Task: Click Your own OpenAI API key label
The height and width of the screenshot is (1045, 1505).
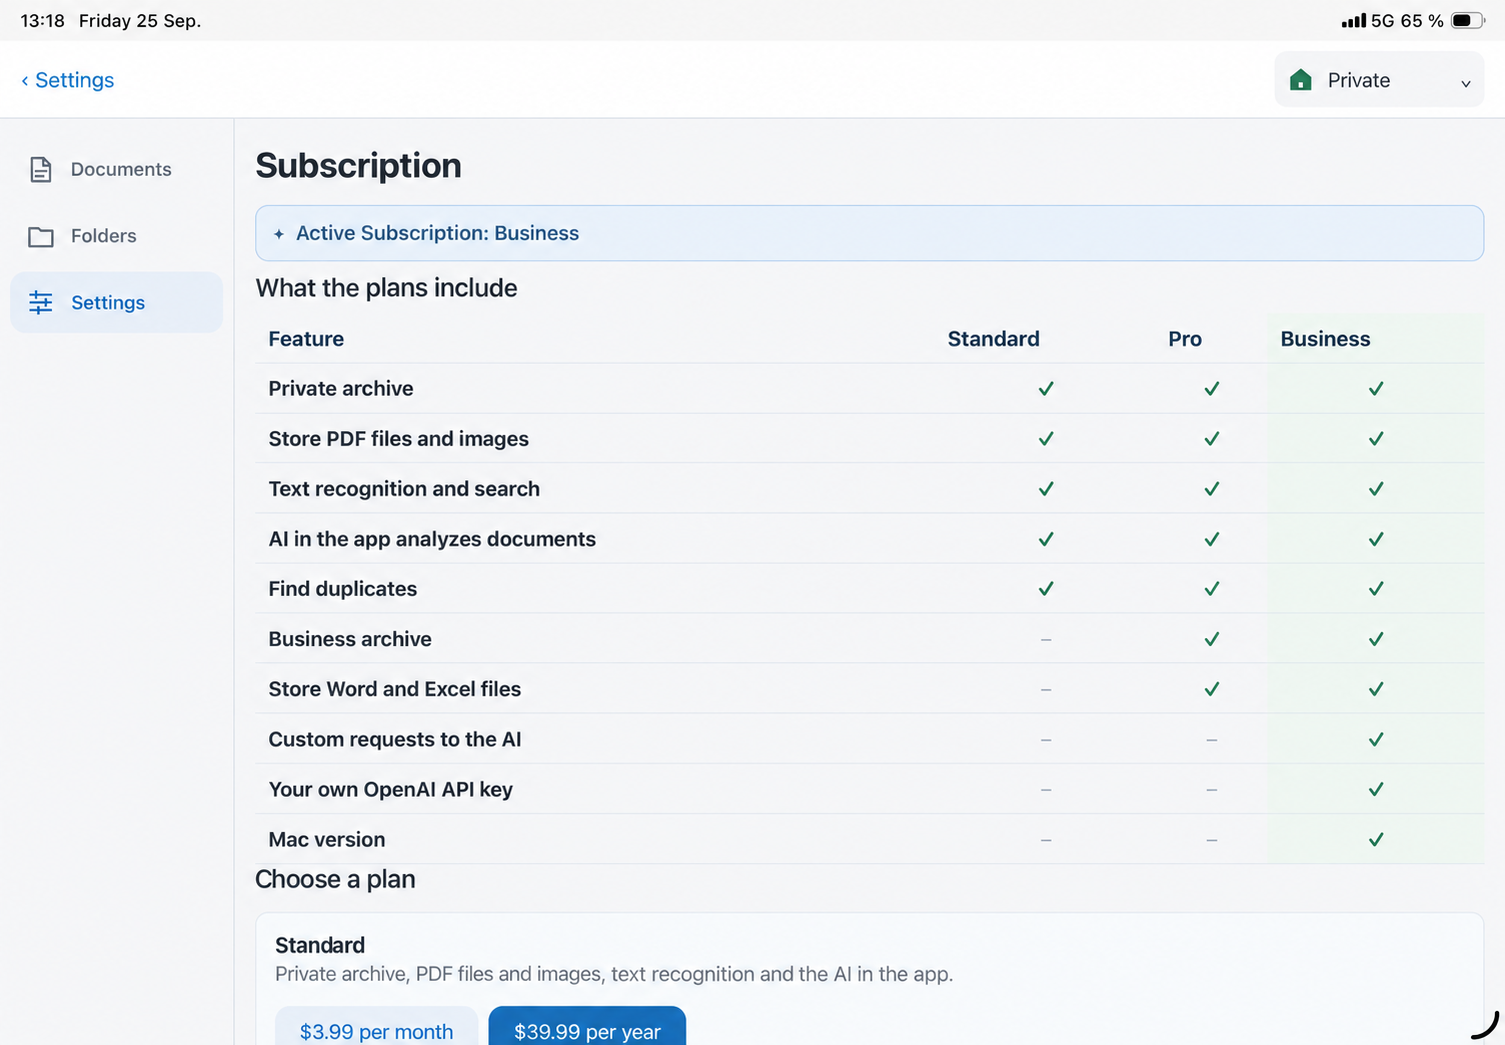Action: click(x=390, y=789)
